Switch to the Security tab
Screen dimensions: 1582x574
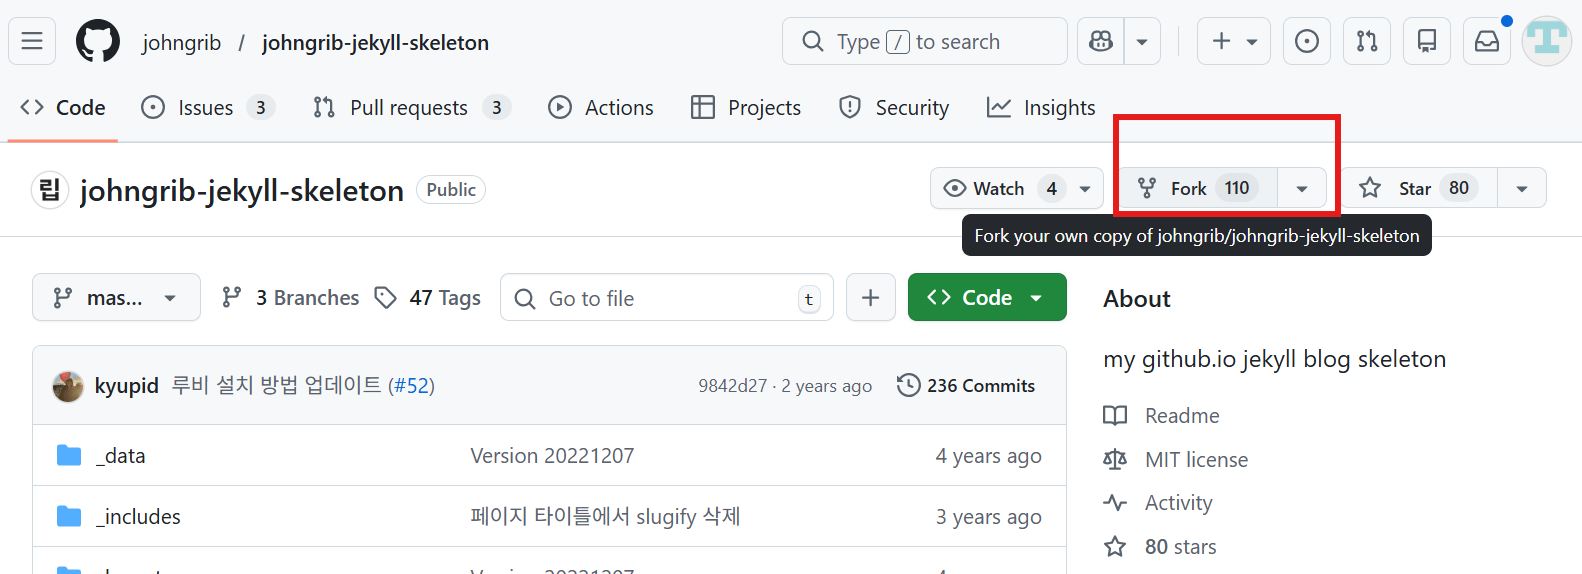tap(894, 107)
